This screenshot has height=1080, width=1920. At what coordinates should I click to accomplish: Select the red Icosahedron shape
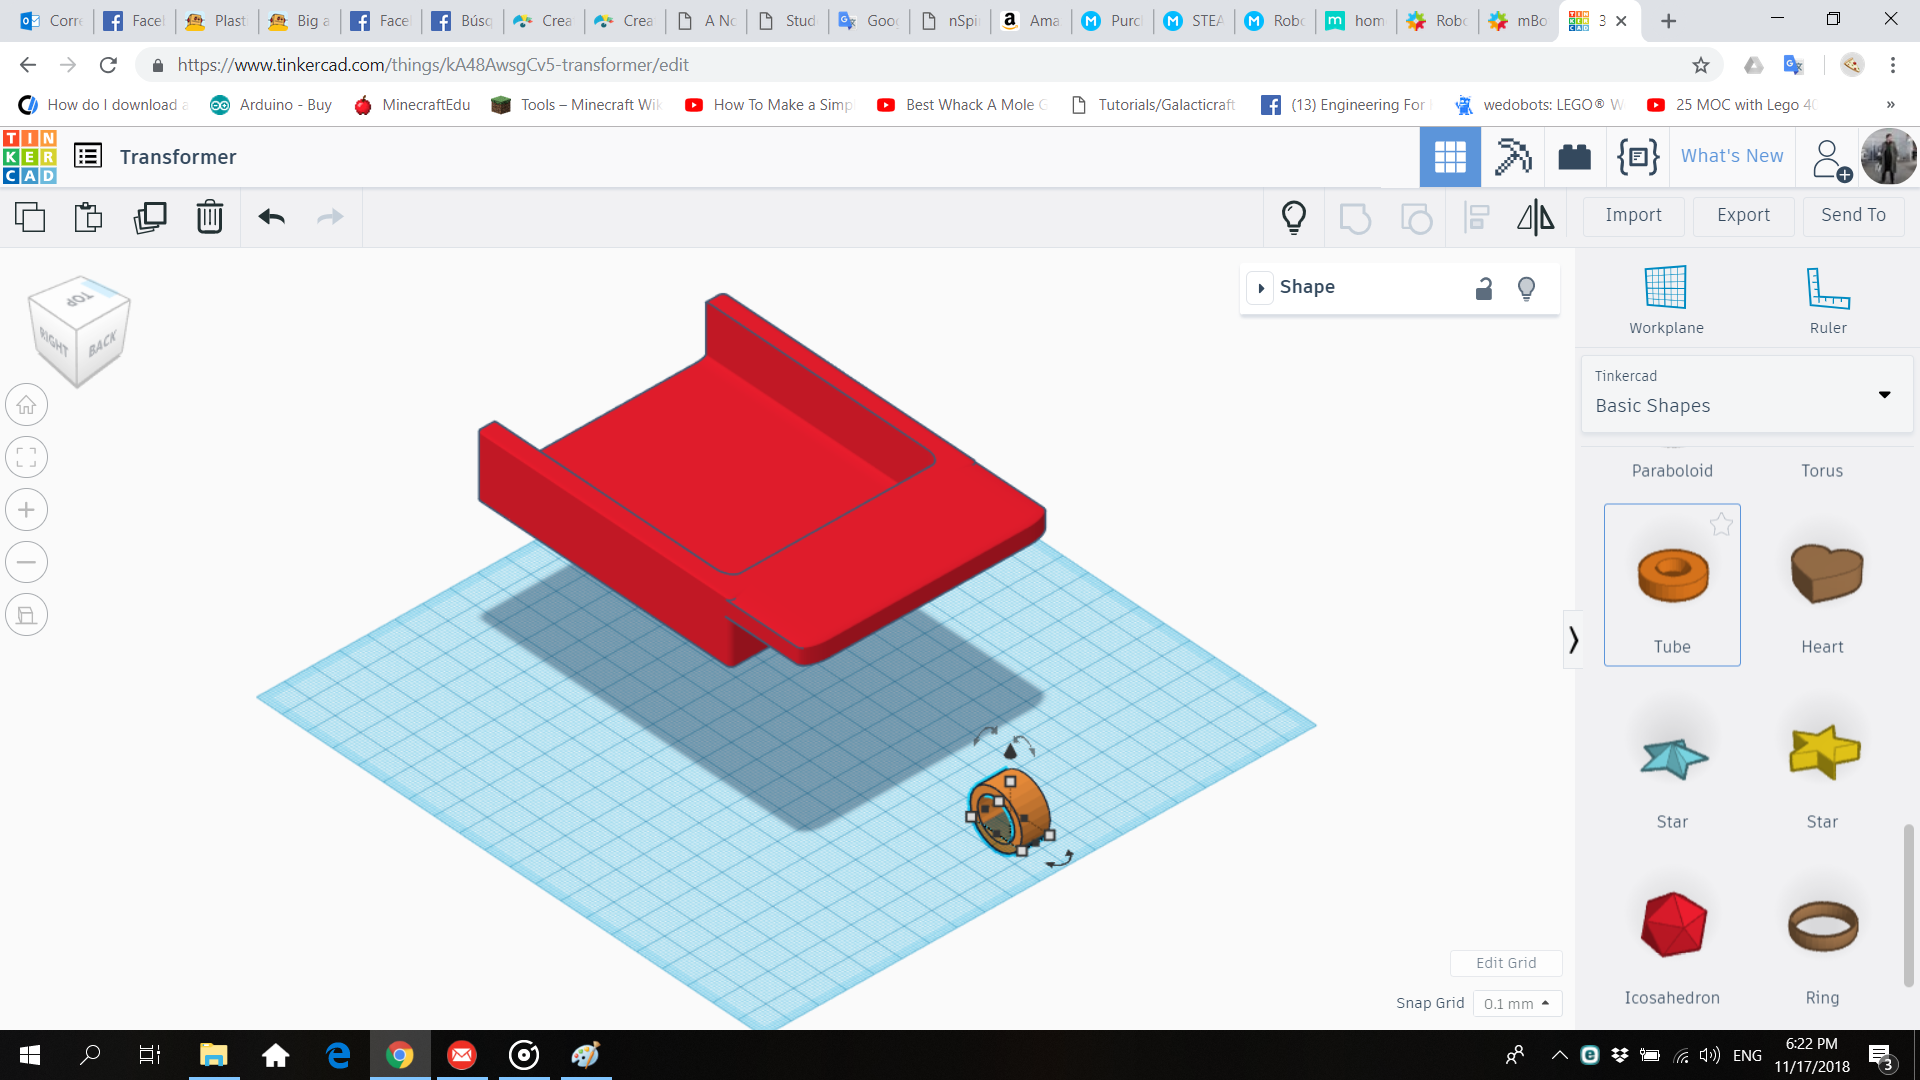coord(1672,925)
